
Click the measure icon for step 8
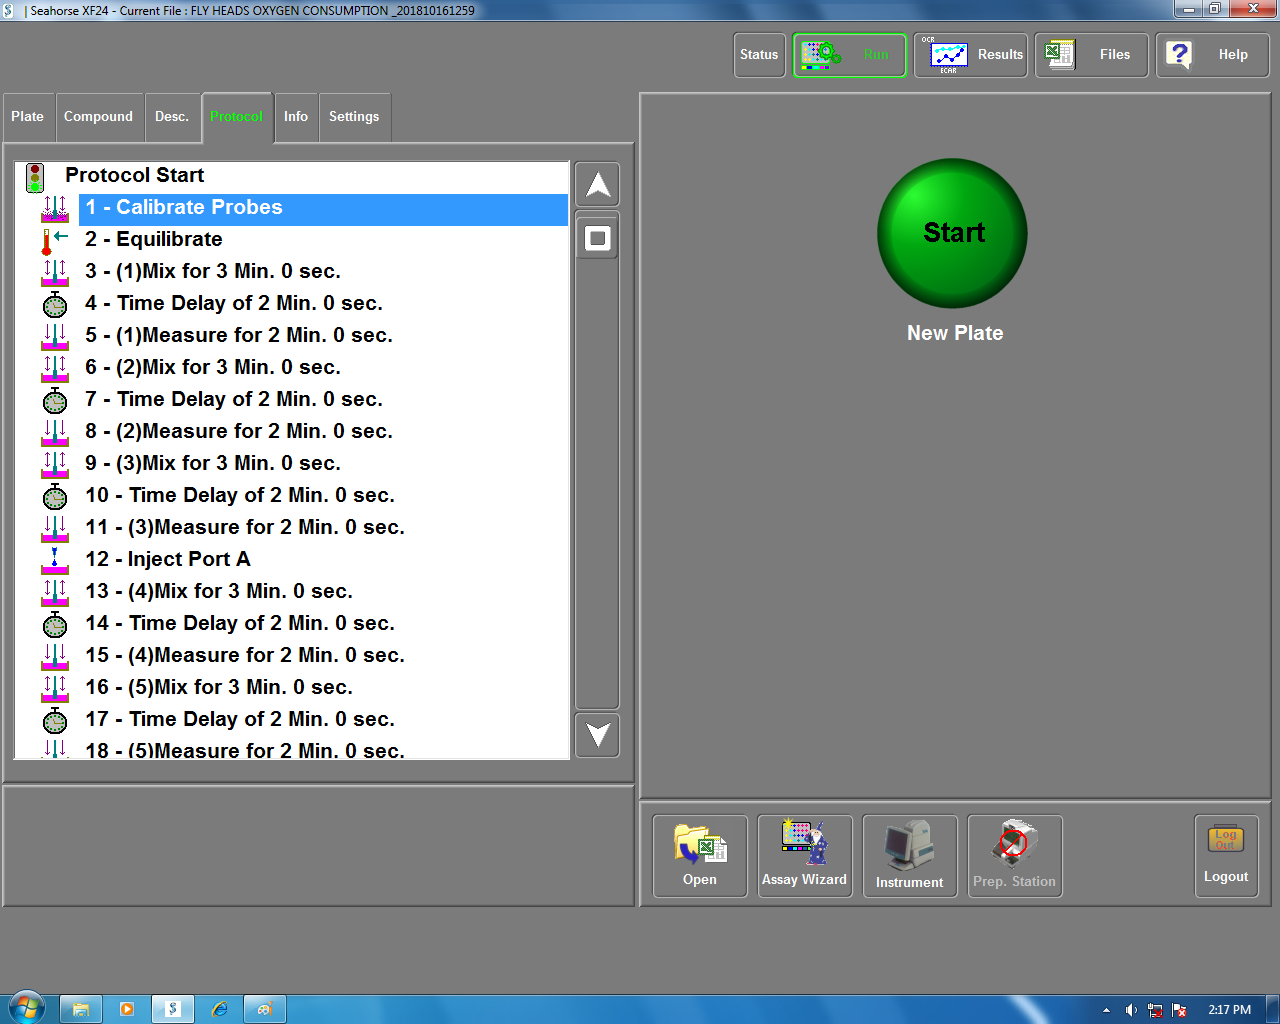(55, 432)
